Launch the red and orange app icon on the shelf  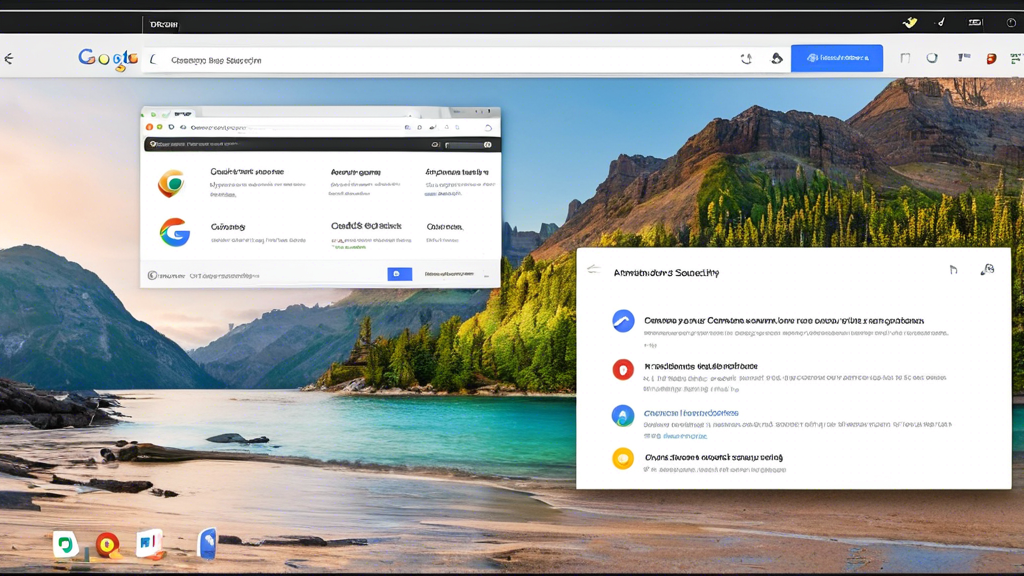[x=107, y=544]
